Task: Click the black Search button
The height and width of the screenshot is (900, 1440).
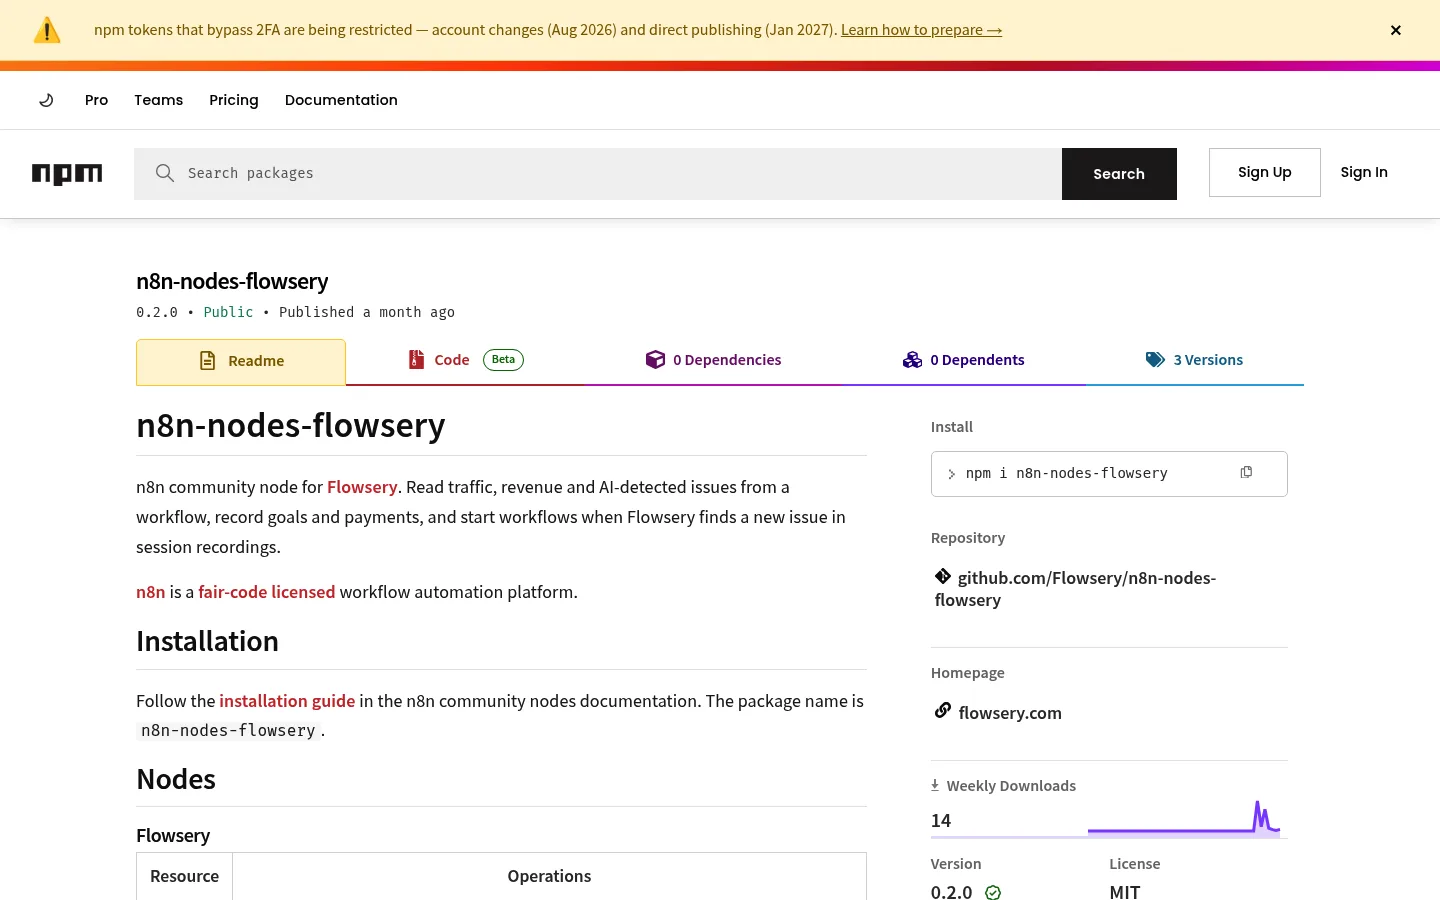Action: (1119, 174)
